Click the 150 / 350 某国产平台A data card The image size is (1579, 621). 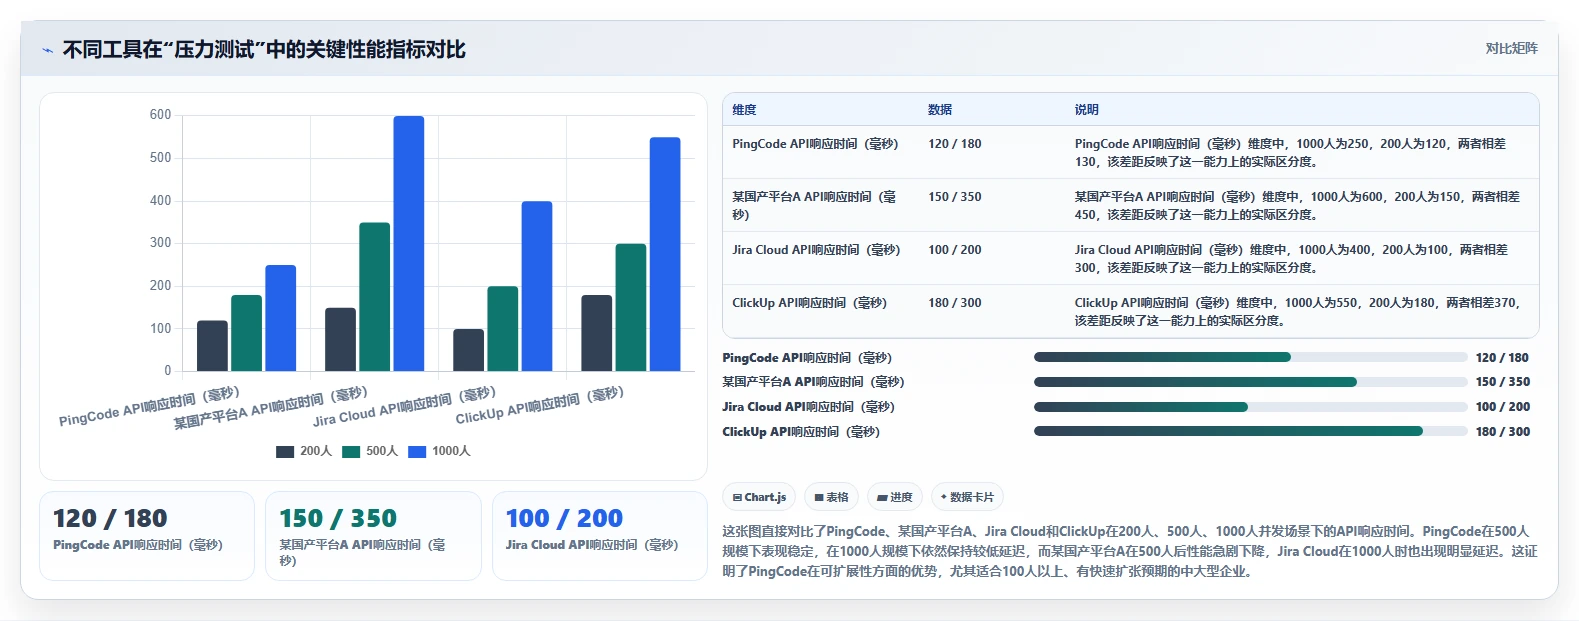pyautogui.click(x=373, y=536)
